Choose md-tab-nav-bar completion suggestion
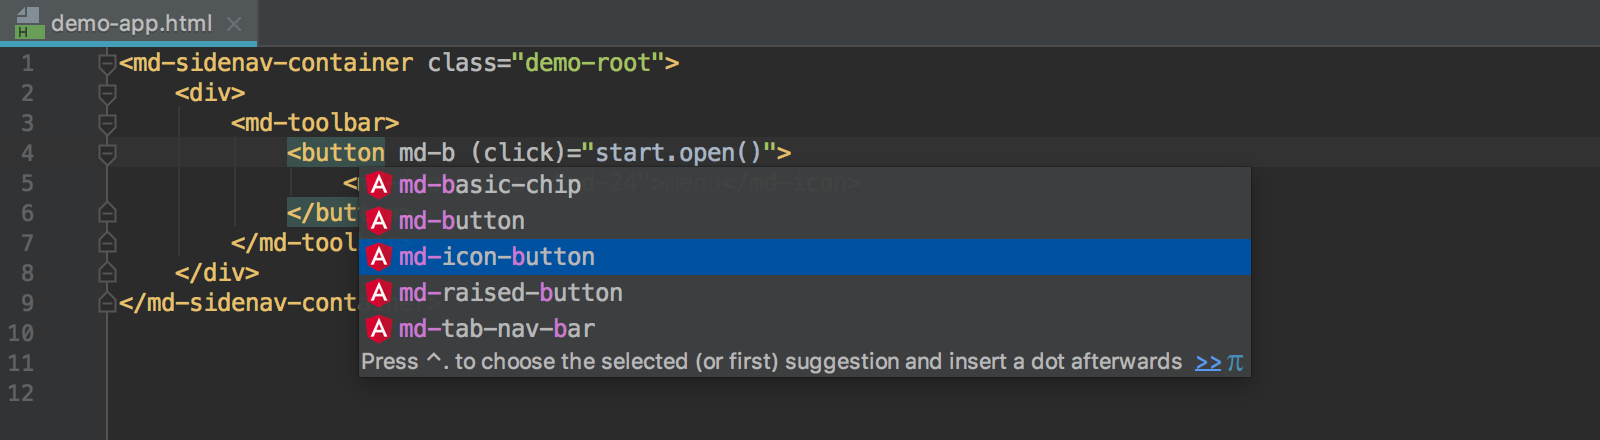This screenshot has width=1600, height=440. pos(805,329)
